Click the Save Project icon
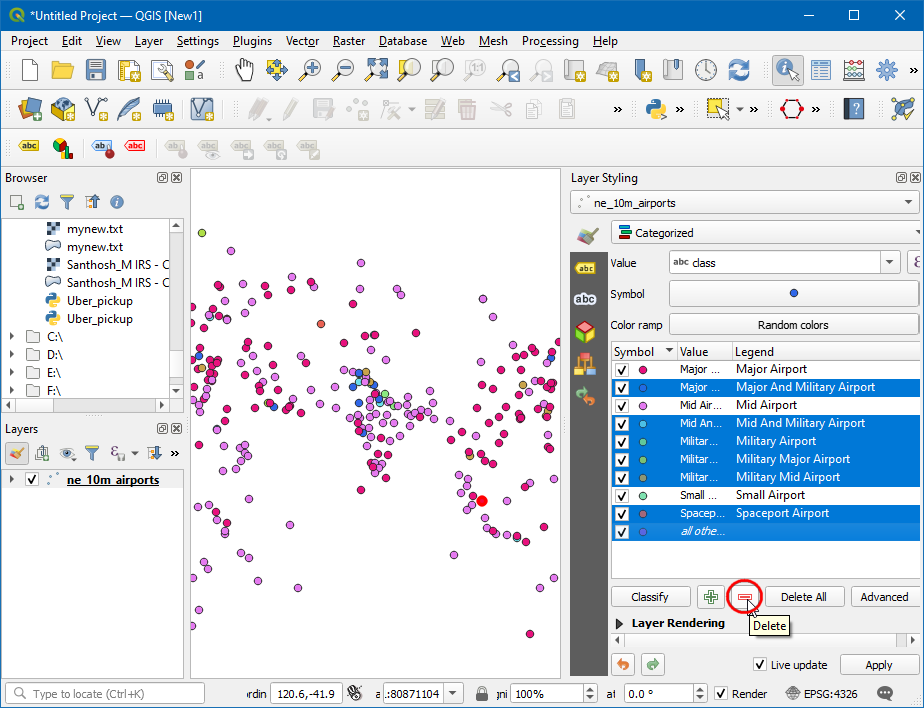The image size is (924, 708). 95,70
